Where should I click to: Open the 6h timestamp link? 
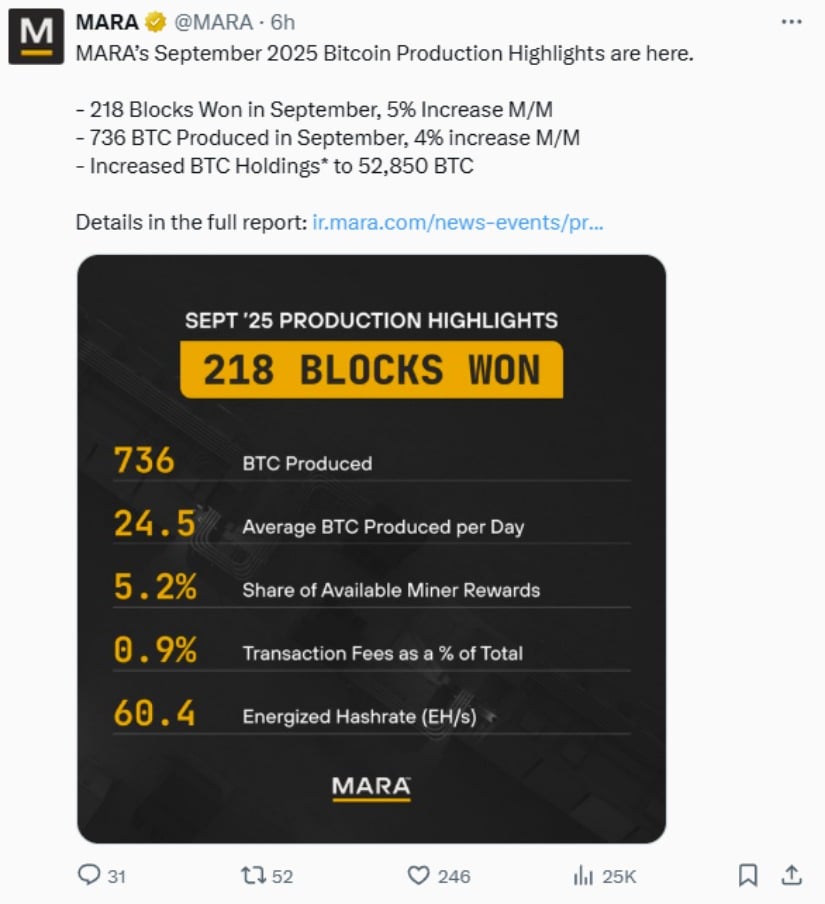283,22
